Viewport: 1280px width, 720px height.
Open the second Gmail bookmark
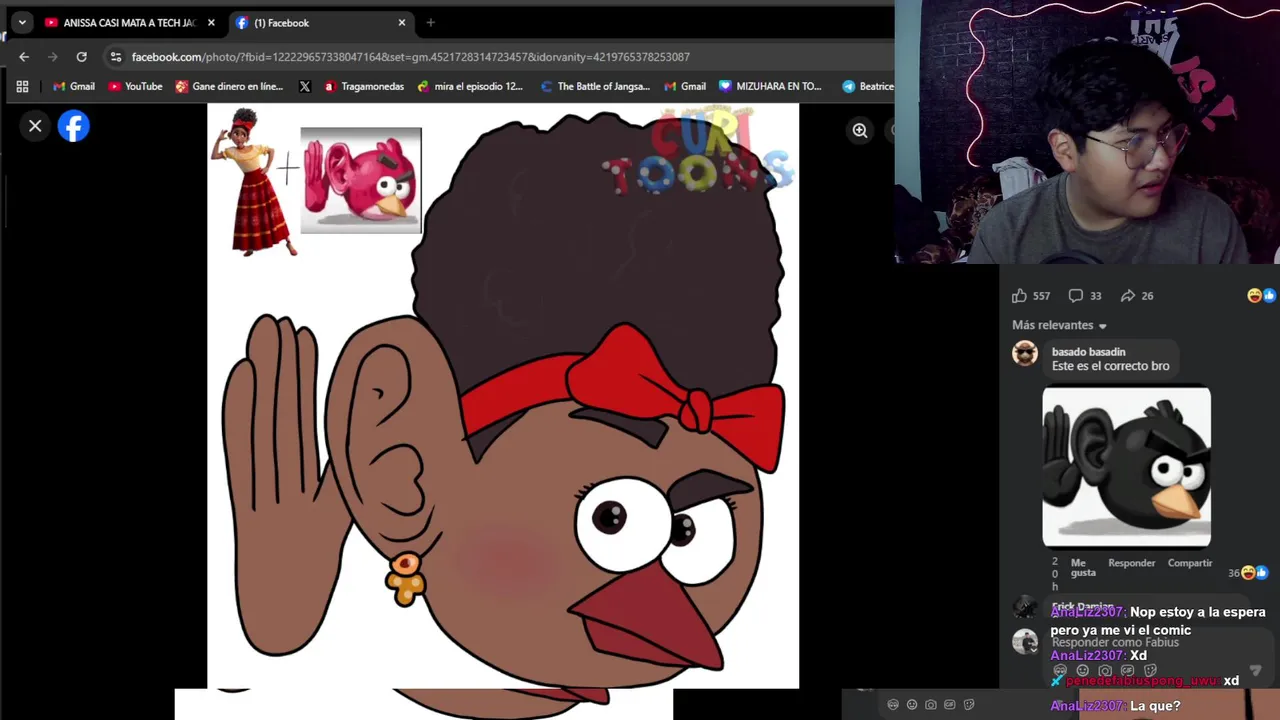click(684, 86)
